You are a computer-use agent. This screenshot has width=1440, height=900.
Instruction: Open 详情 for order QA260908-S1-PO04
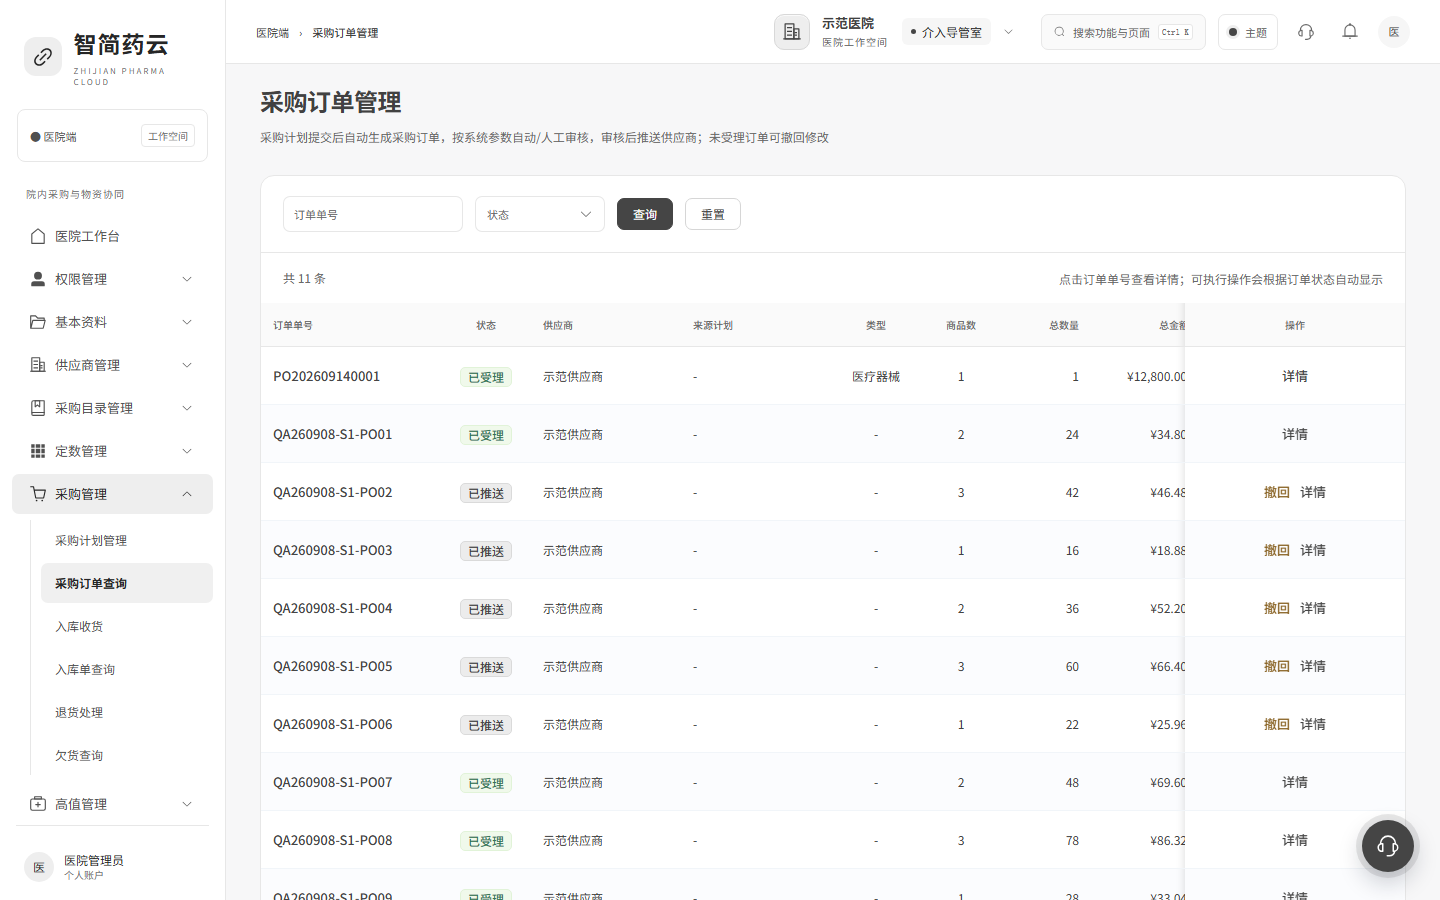coord(1313,608)
